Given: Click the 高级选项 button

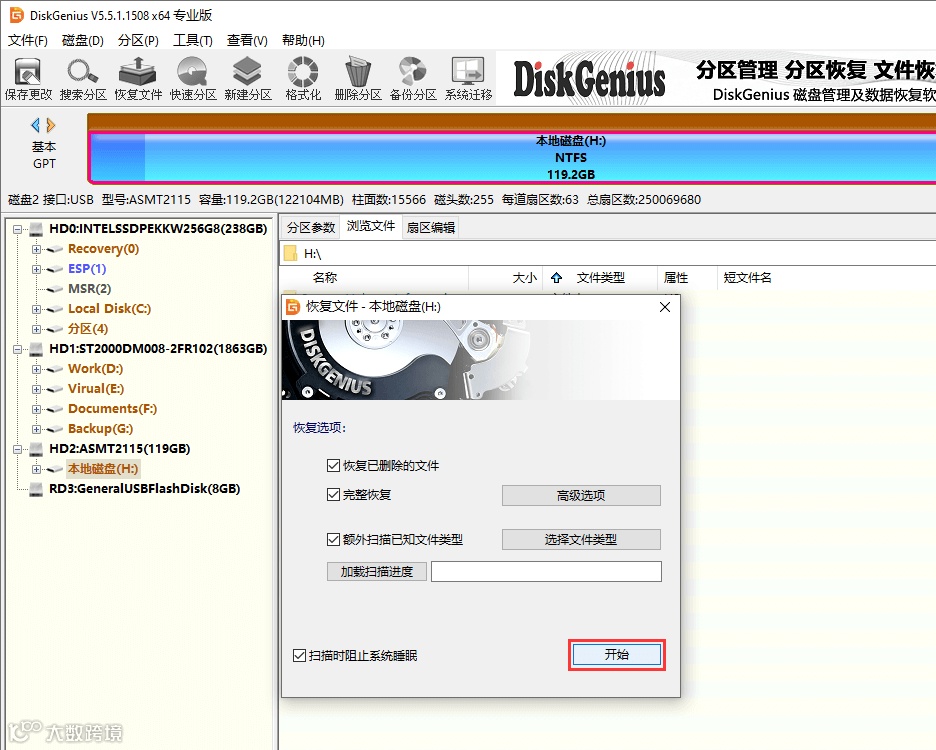Looking at the screenshot, I should [581, 496].
